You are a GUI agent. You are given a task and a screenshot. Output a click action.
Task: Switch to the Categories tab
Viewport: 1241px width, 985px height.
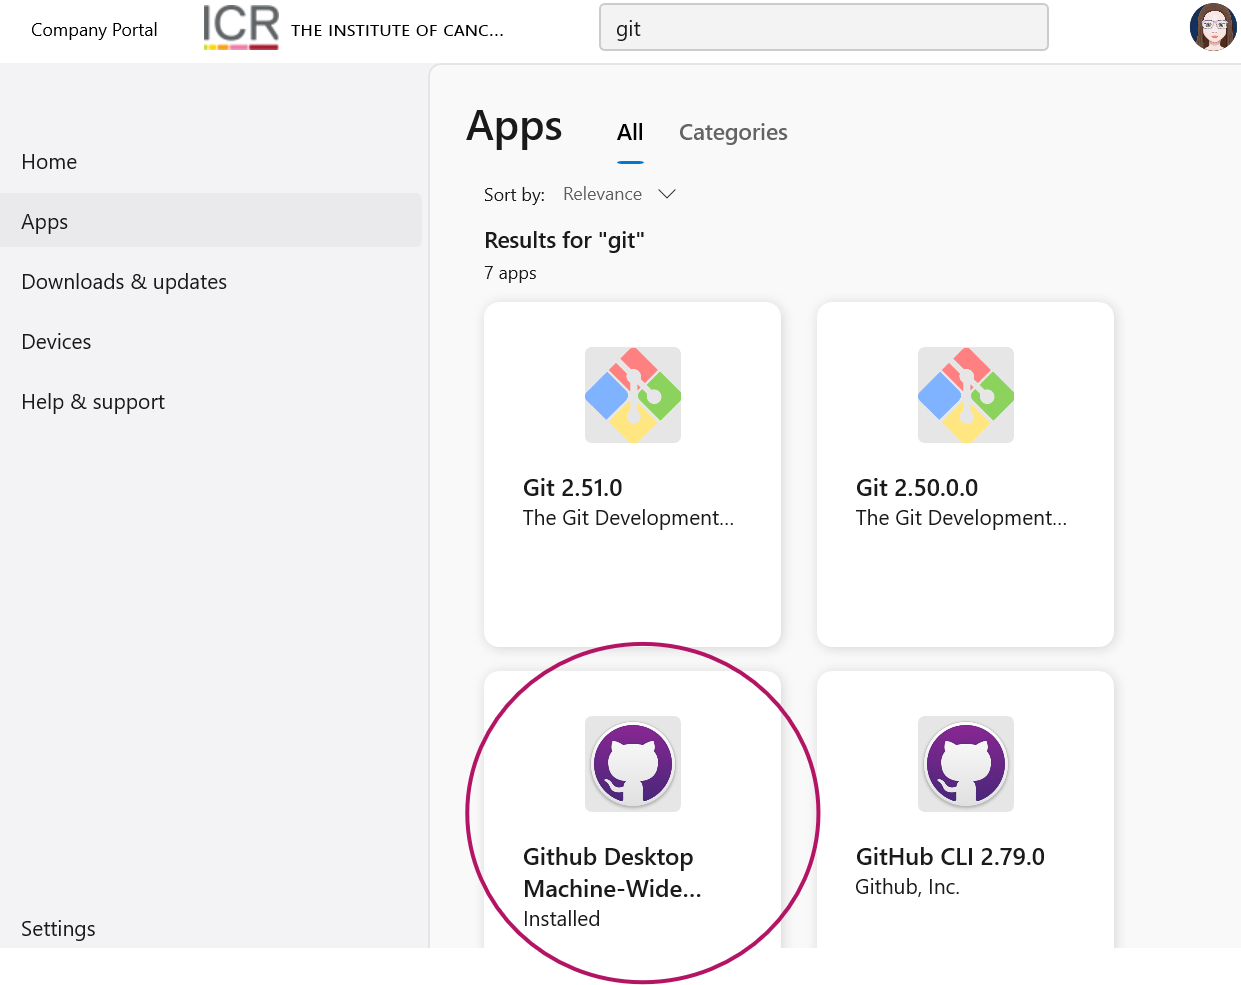point(733,133)
